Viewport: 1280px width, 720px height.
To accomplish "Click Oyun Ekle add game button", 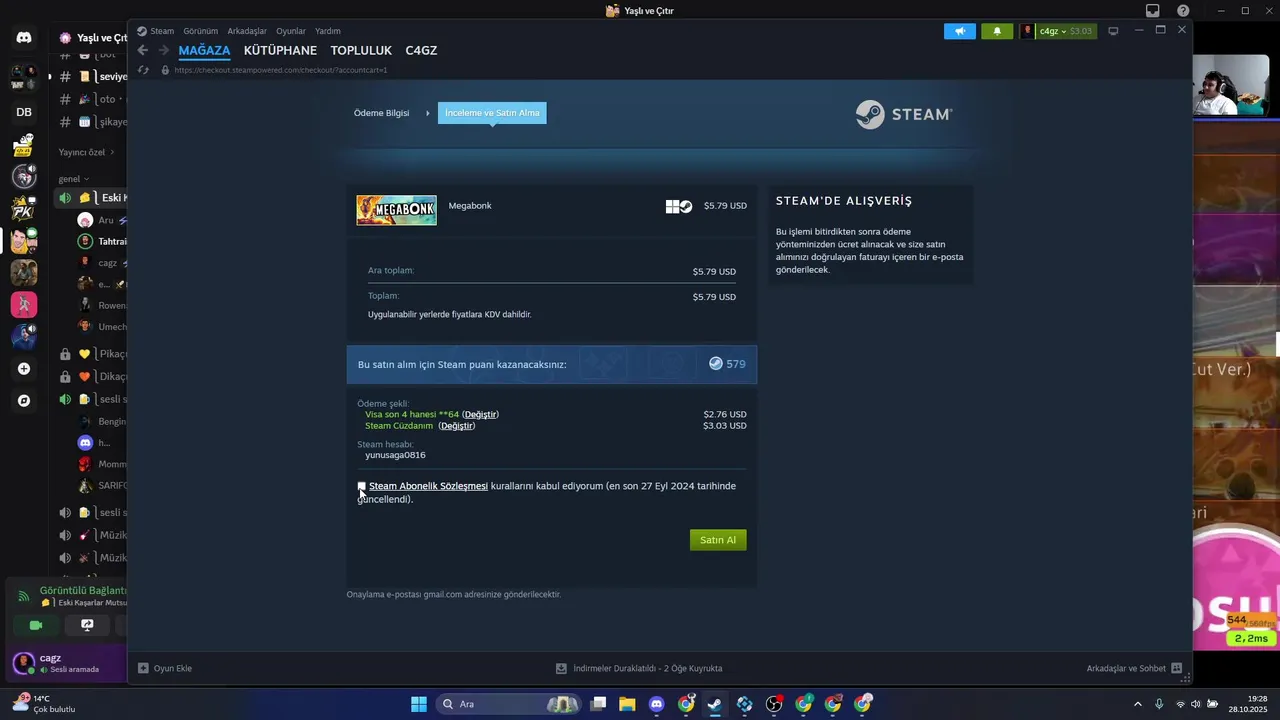I will (165, 668).
